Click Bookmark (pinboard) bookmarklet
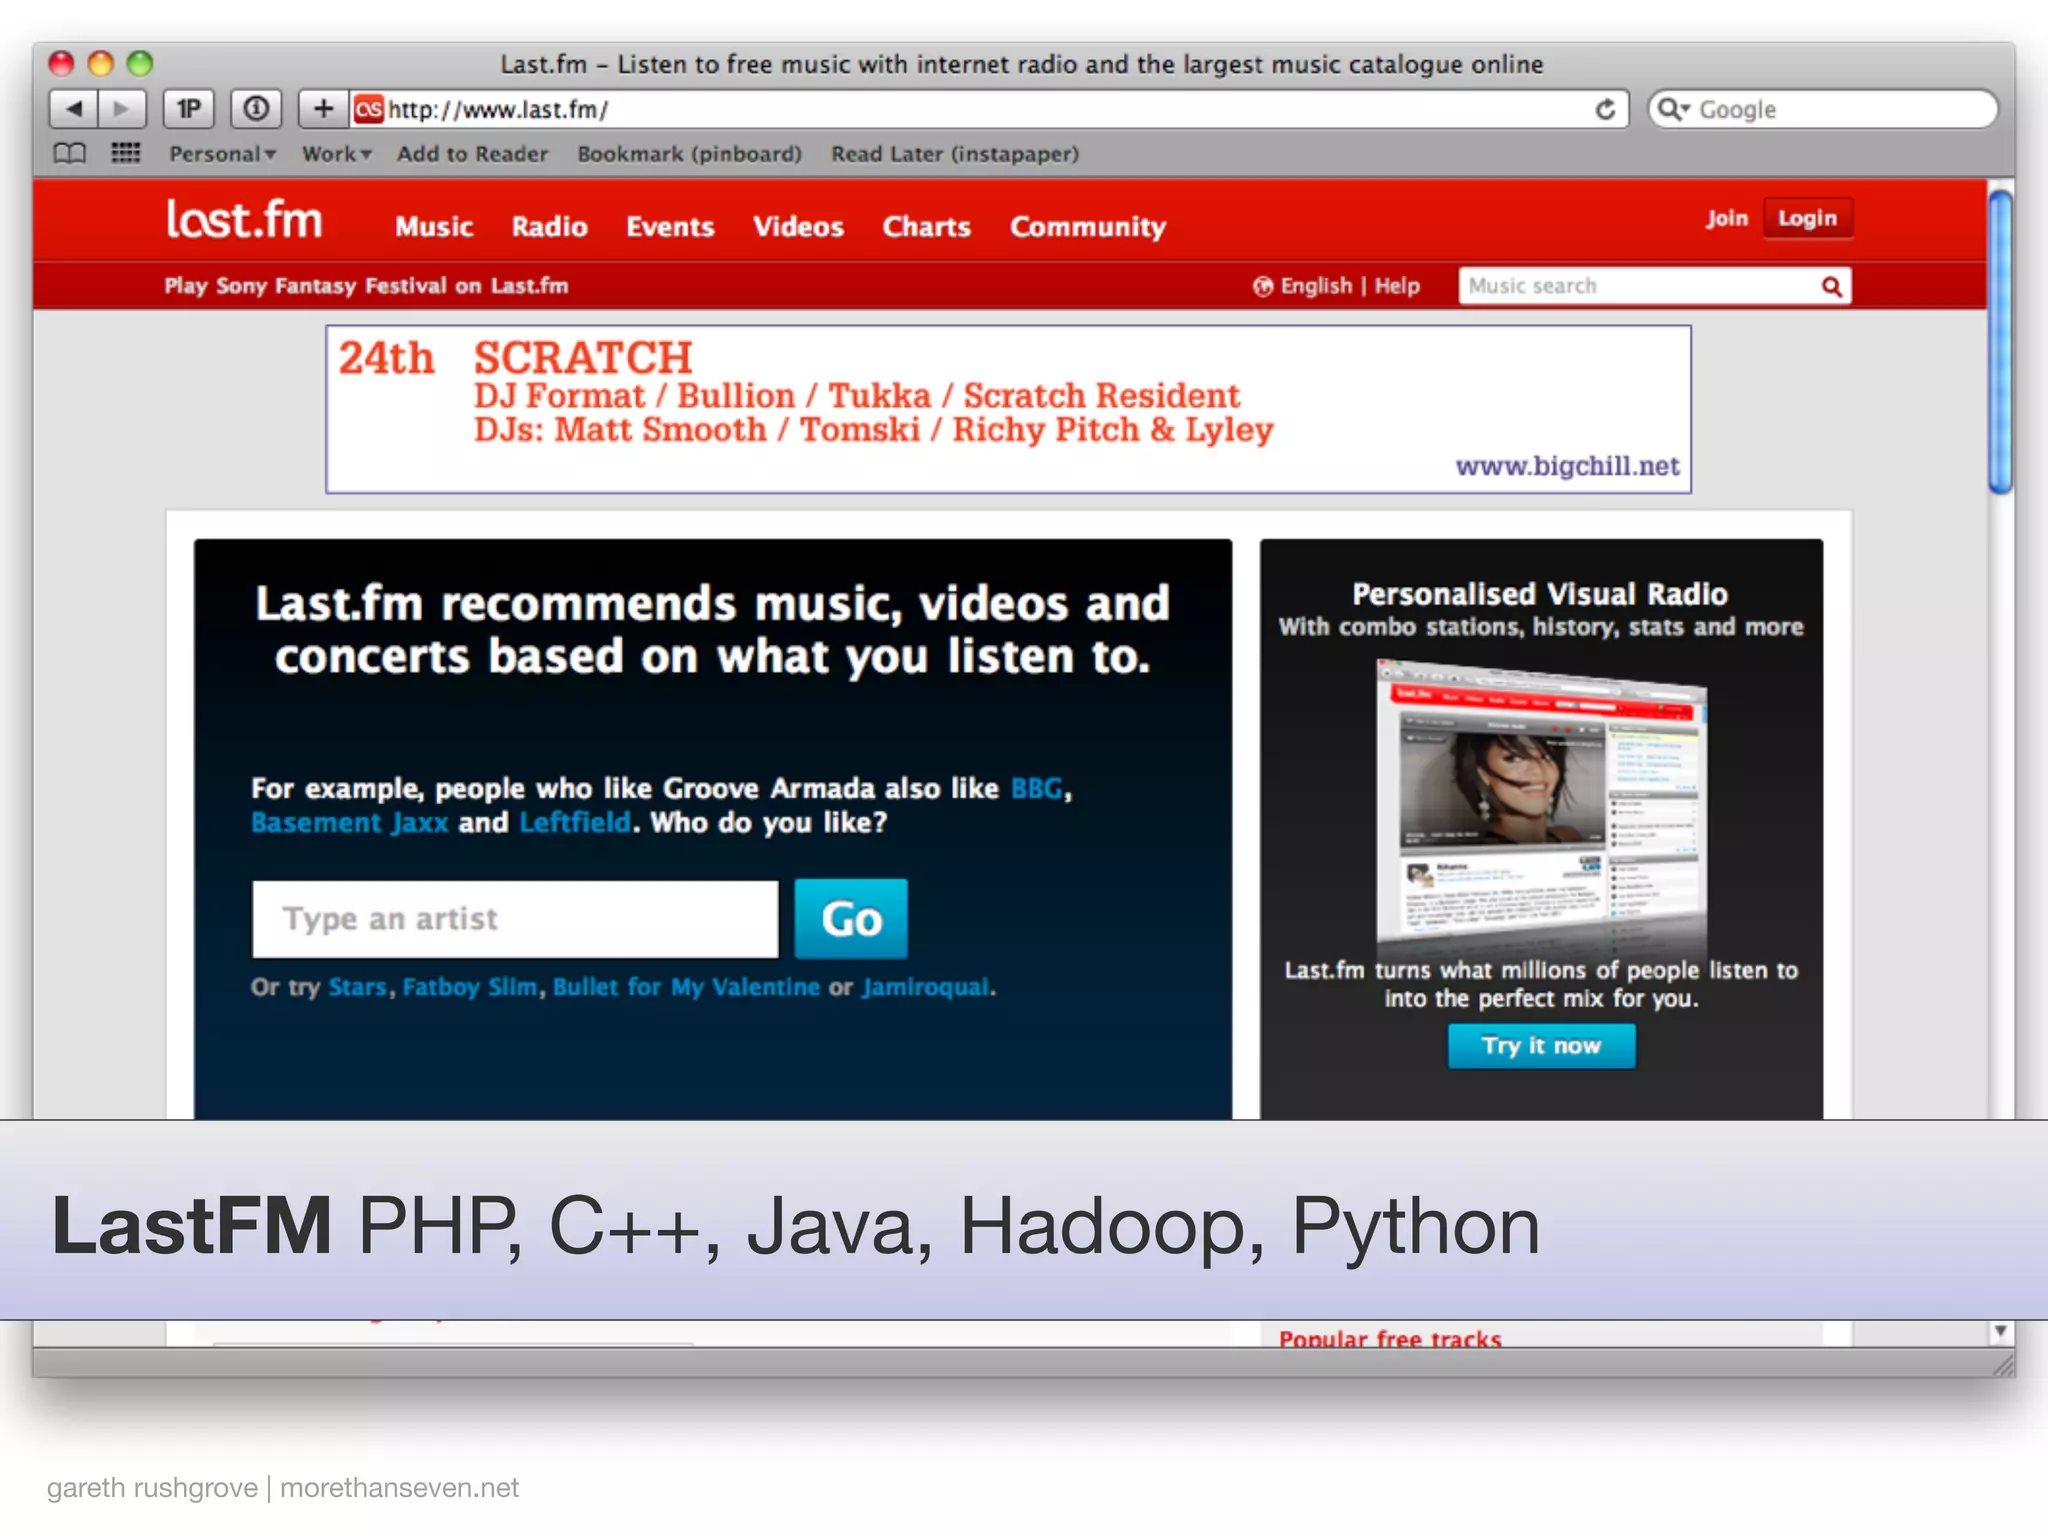Viewport: 2048px width, 1536px height. pyautogui.click(x=689, y=154)
